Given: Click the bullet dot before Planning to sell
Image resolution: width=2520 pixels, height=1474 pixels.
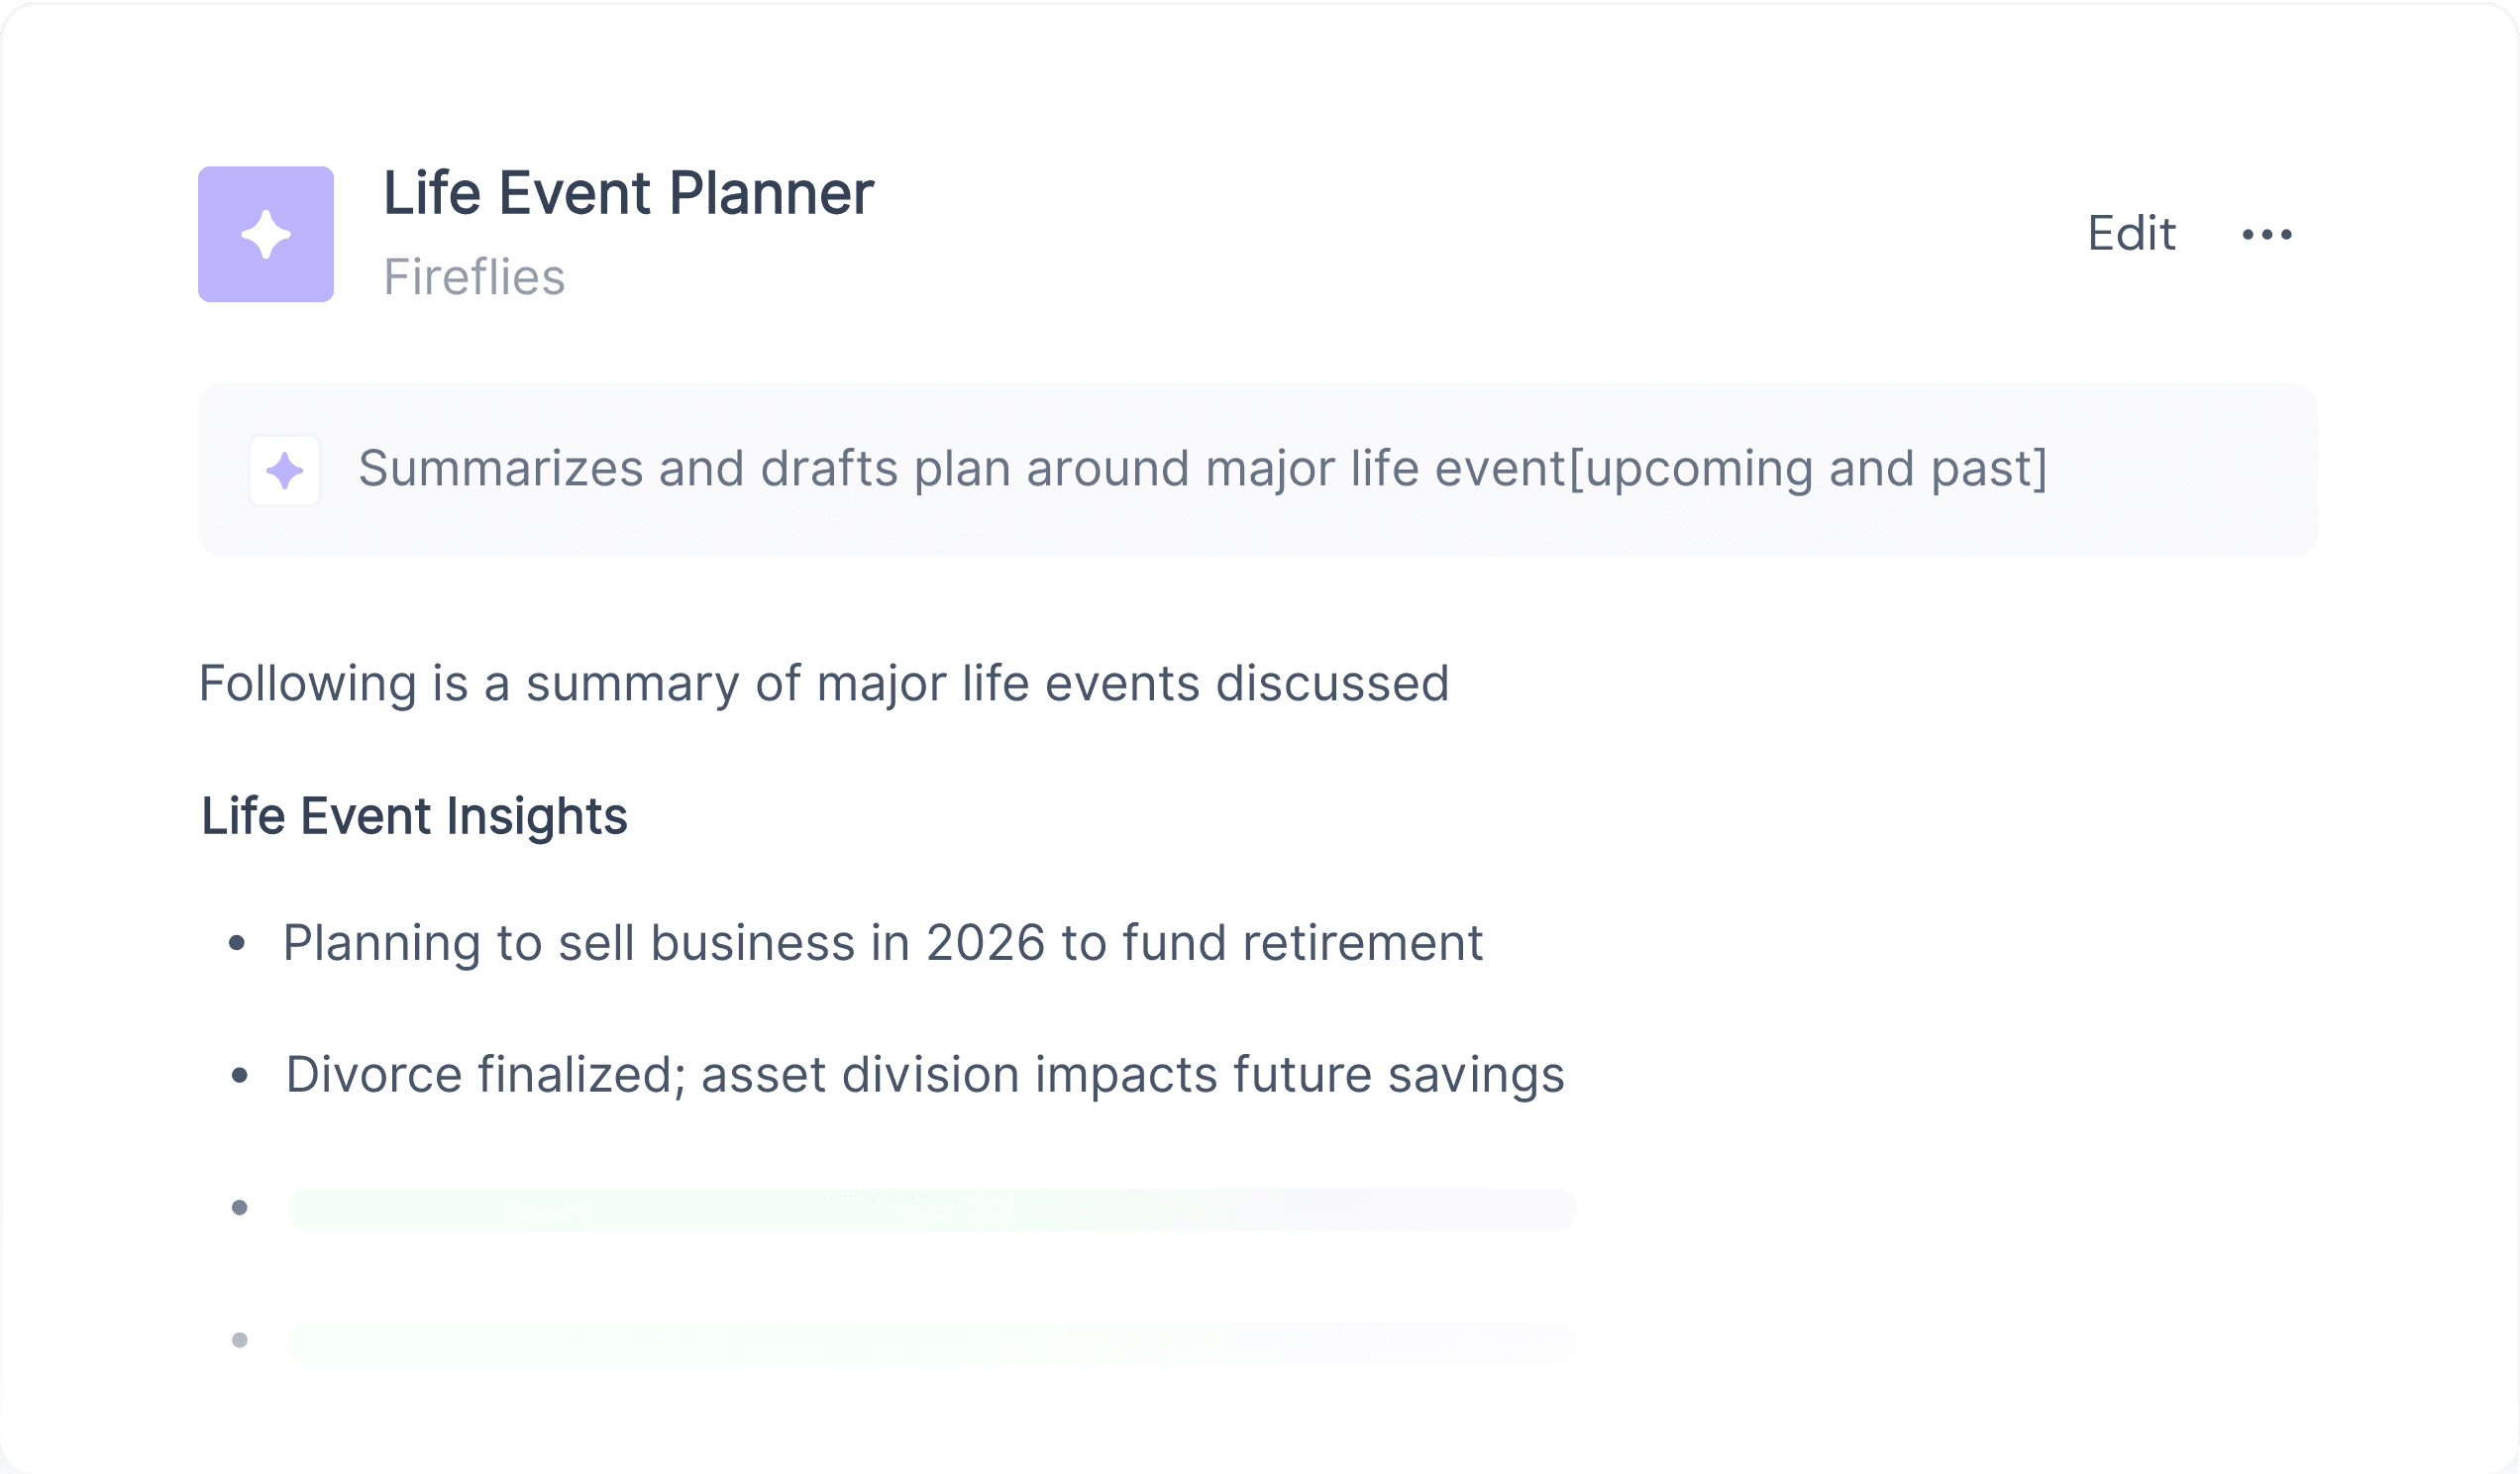Looking at the screenshot, I should click(x=237, y=942).
